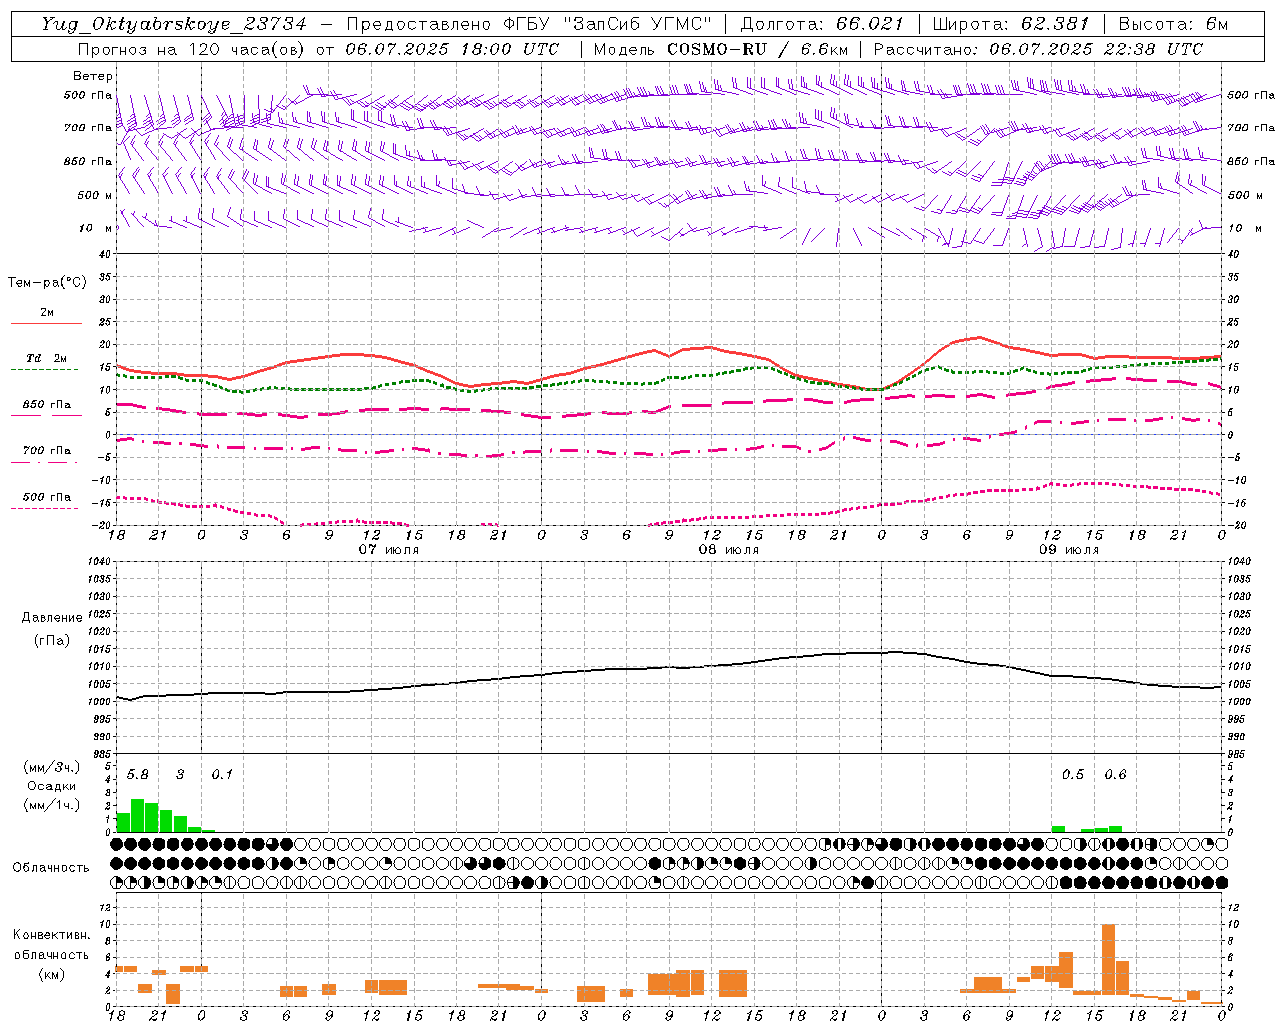Select the green dashed Td legend line sample

45,370
